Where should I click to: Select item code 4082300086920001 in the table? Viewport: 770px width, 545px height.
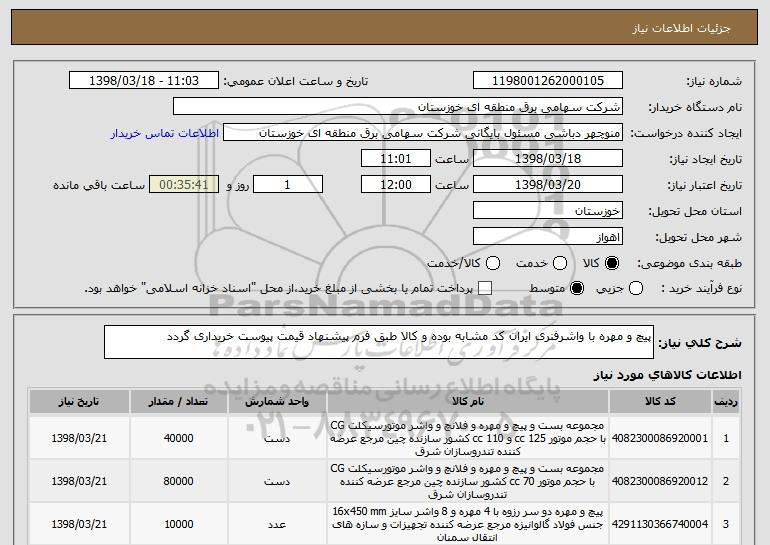671,437
